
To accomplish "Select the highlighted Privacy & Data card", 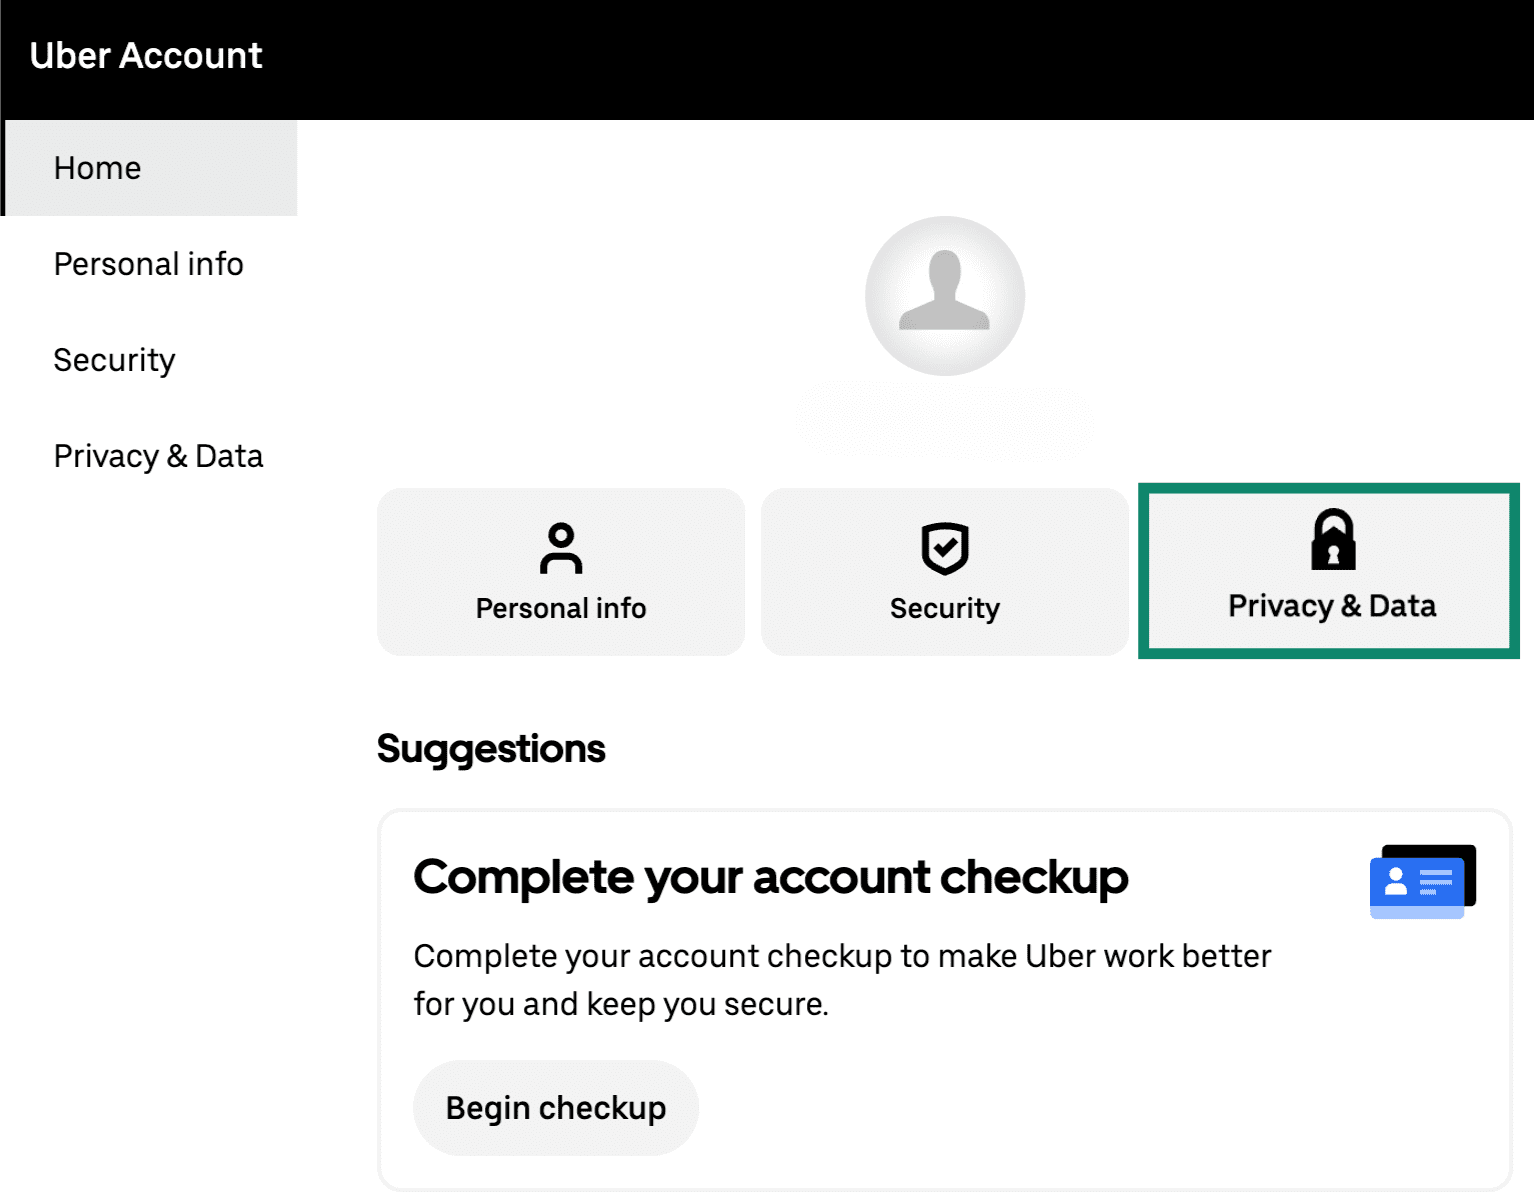I will pos(1328,571).
